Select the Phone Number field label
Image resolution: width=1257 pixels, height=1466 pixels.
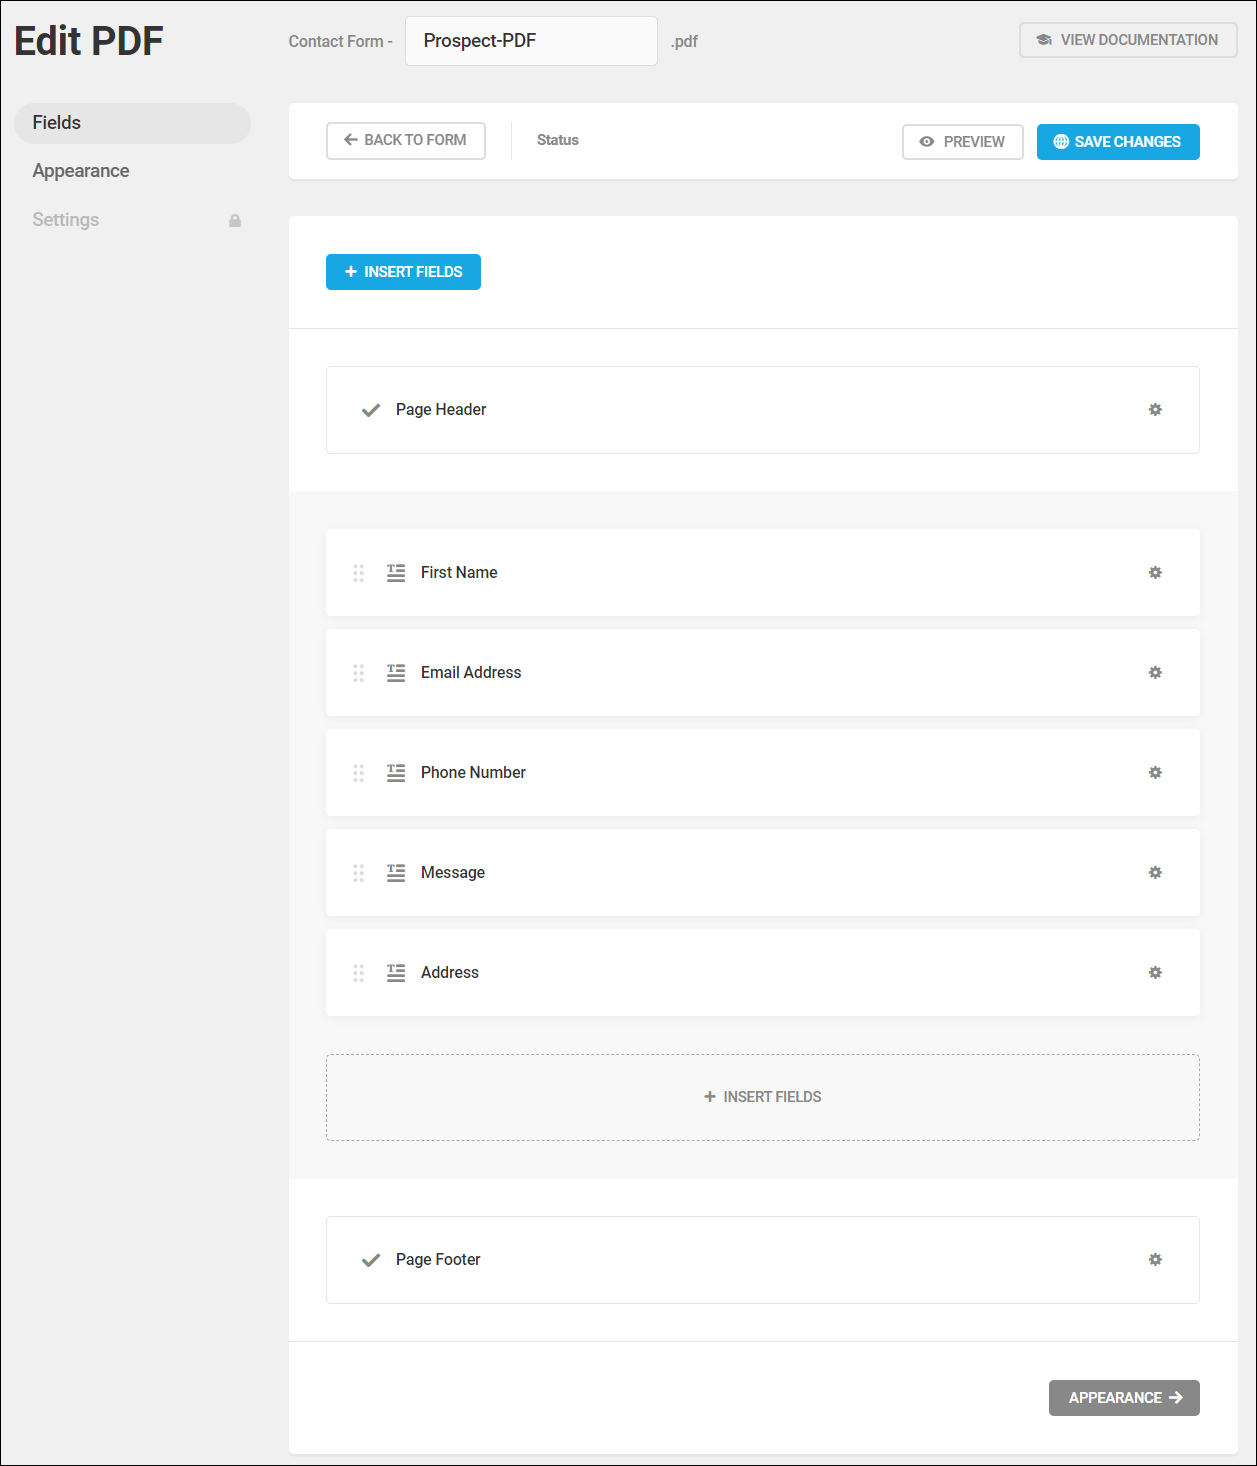tap(473, 773)
